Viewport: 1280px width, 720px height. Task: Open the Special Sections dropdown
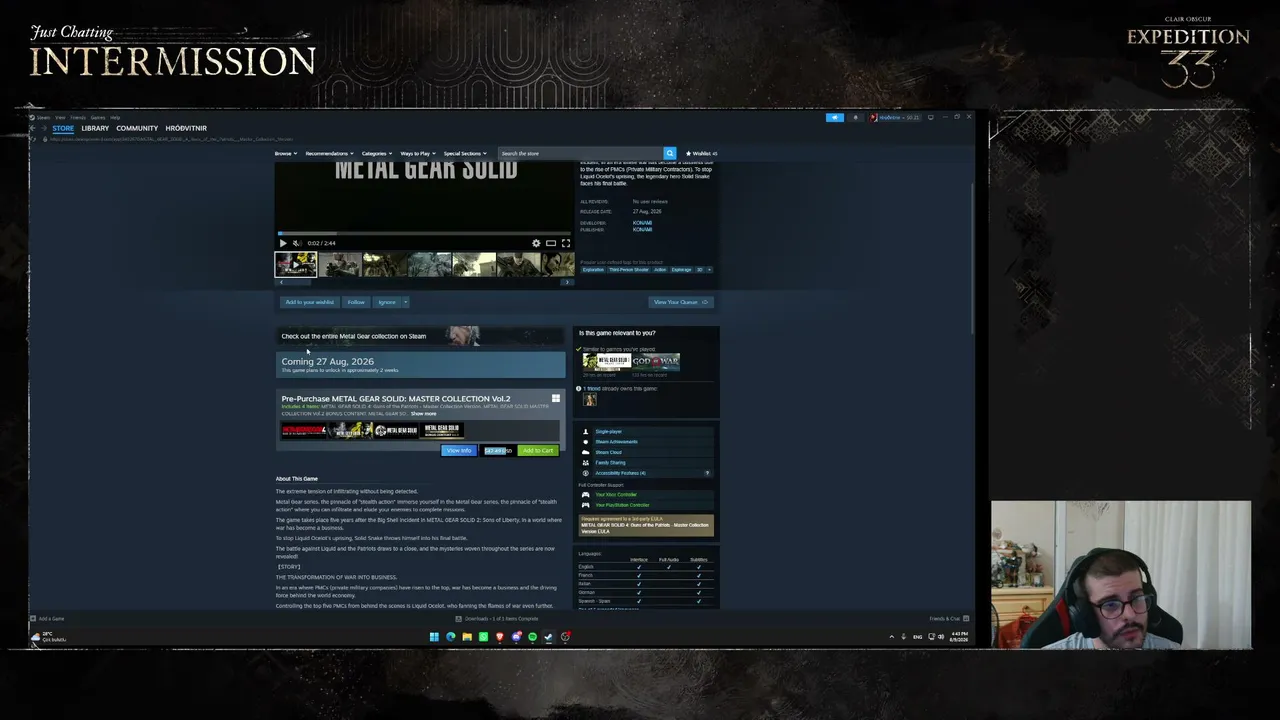pos(465,153)
